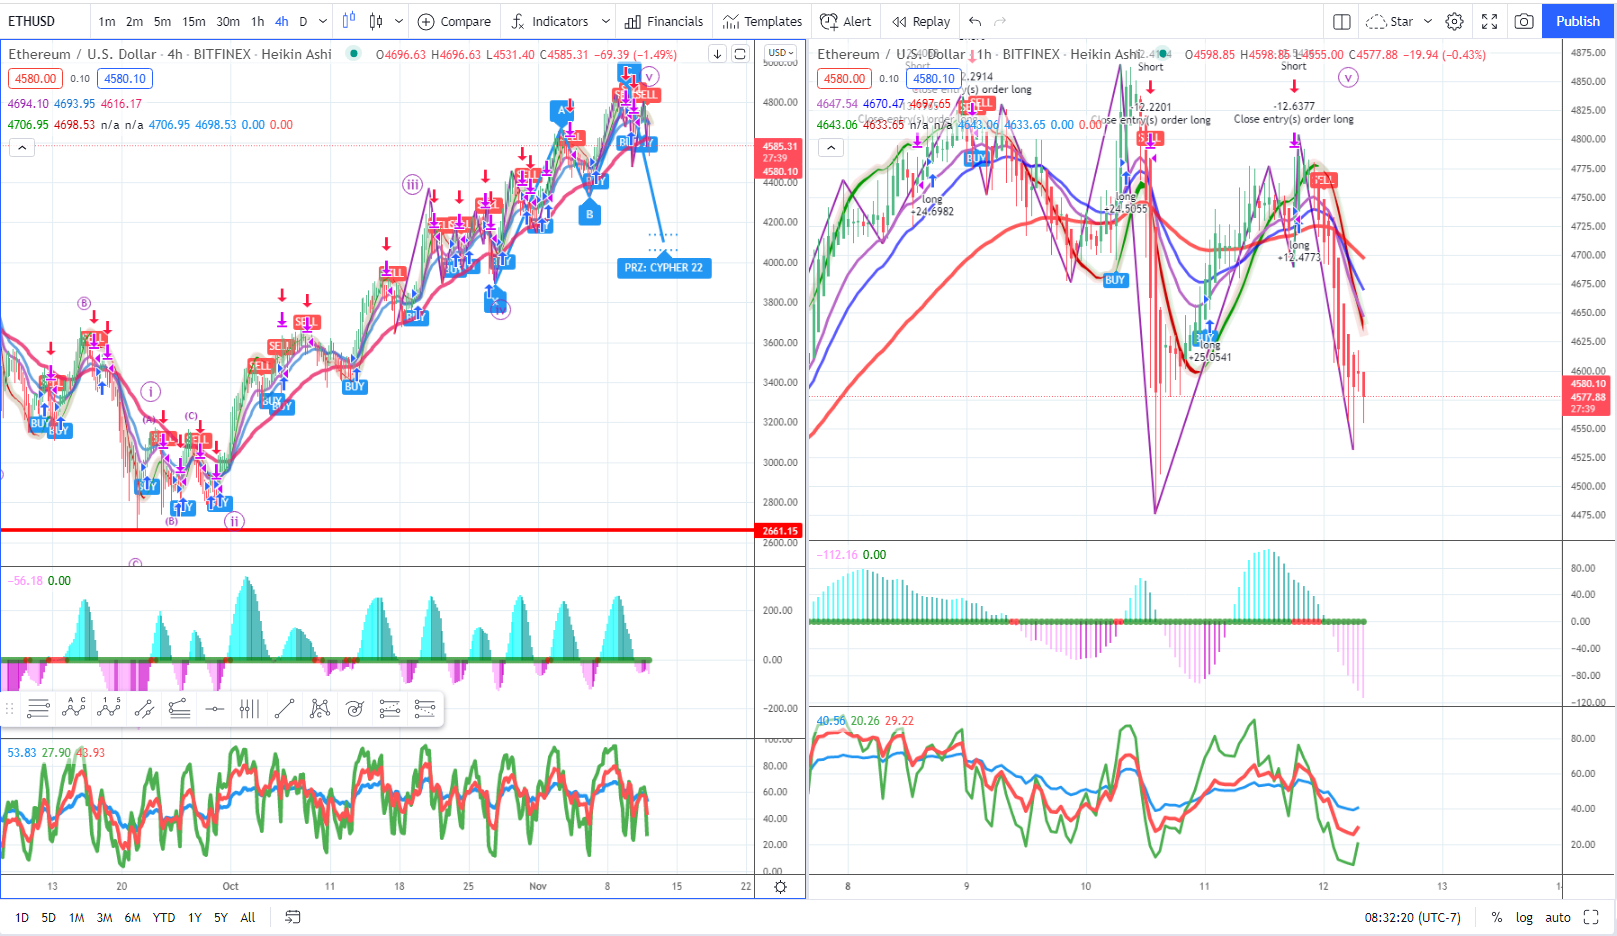This screenshot has width=1617, height=936.
Task: Collapse the right chart indicator legend
Action: click(831, 148)
